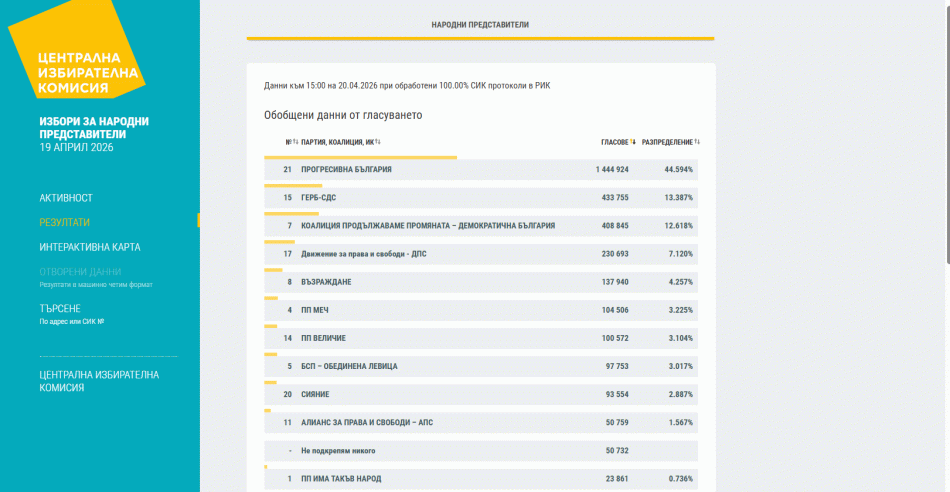Open the ИНТЕРАКТИВНА КАРТА page
This screenshot has width=950, height=492.
[90, 247]
